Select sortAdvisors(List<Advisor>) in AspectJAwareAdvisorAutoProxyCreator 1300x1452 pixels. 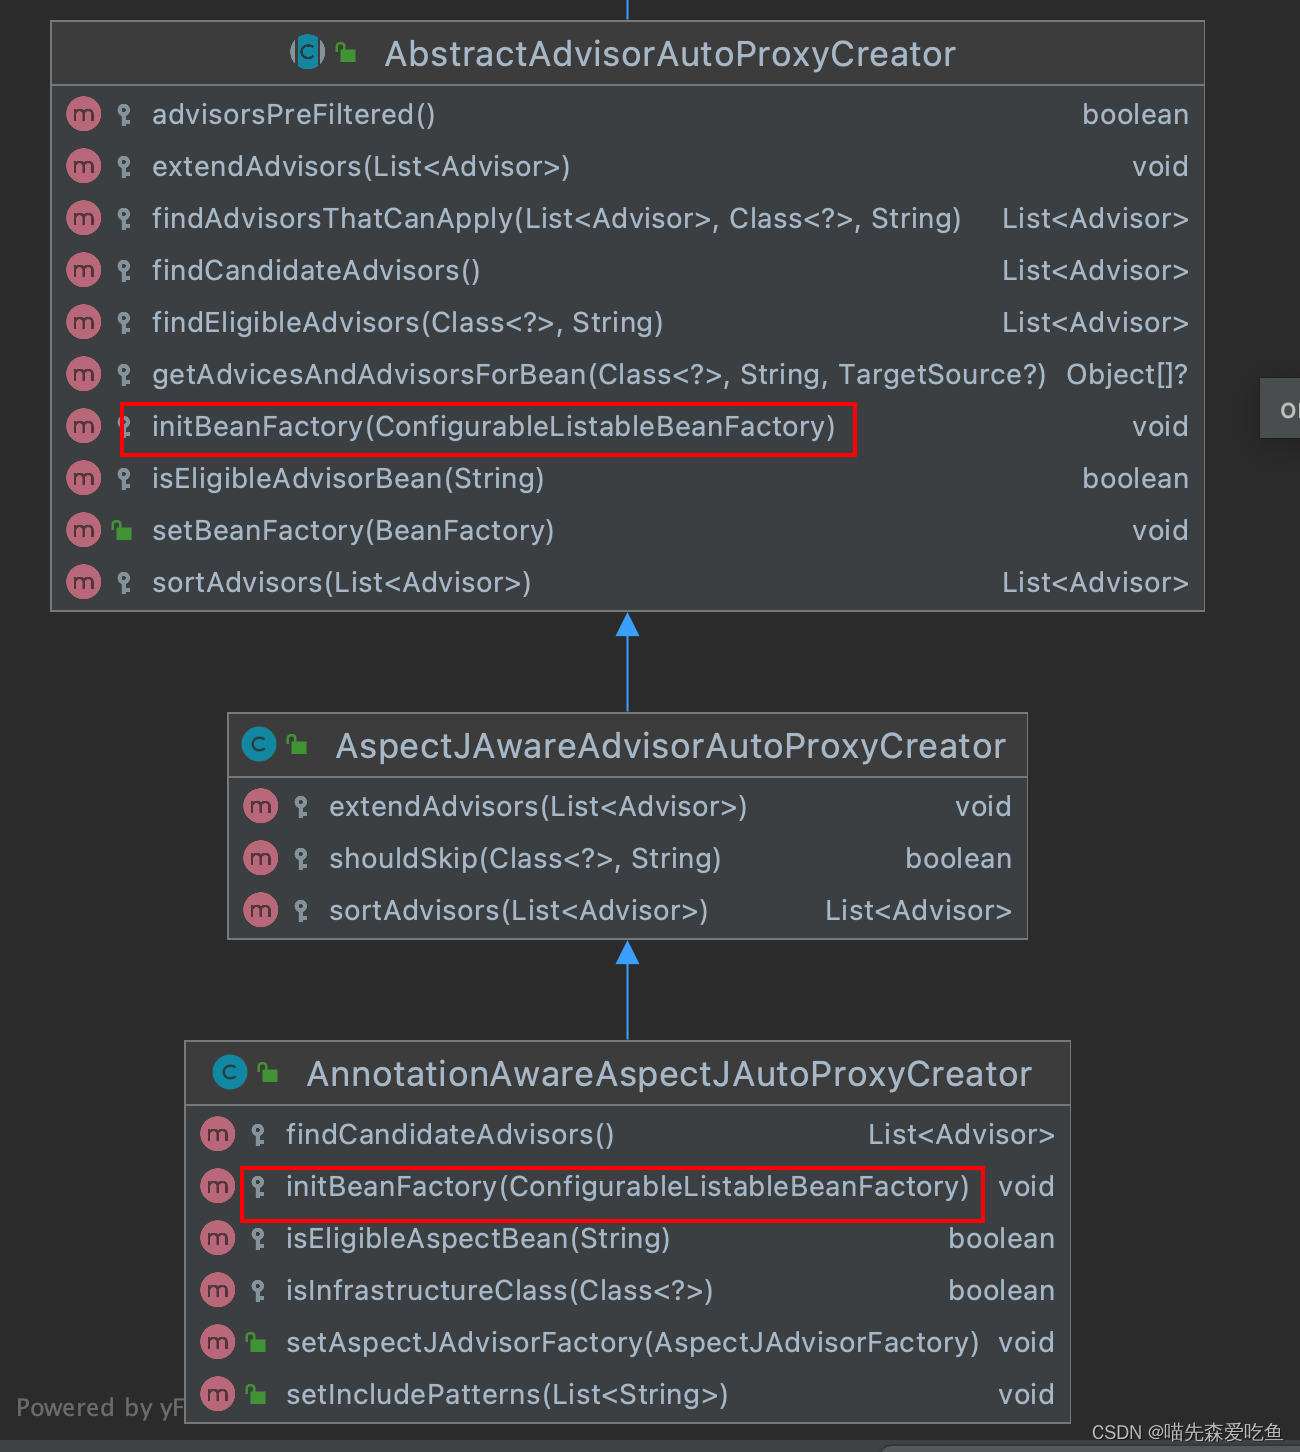[518, 910]
